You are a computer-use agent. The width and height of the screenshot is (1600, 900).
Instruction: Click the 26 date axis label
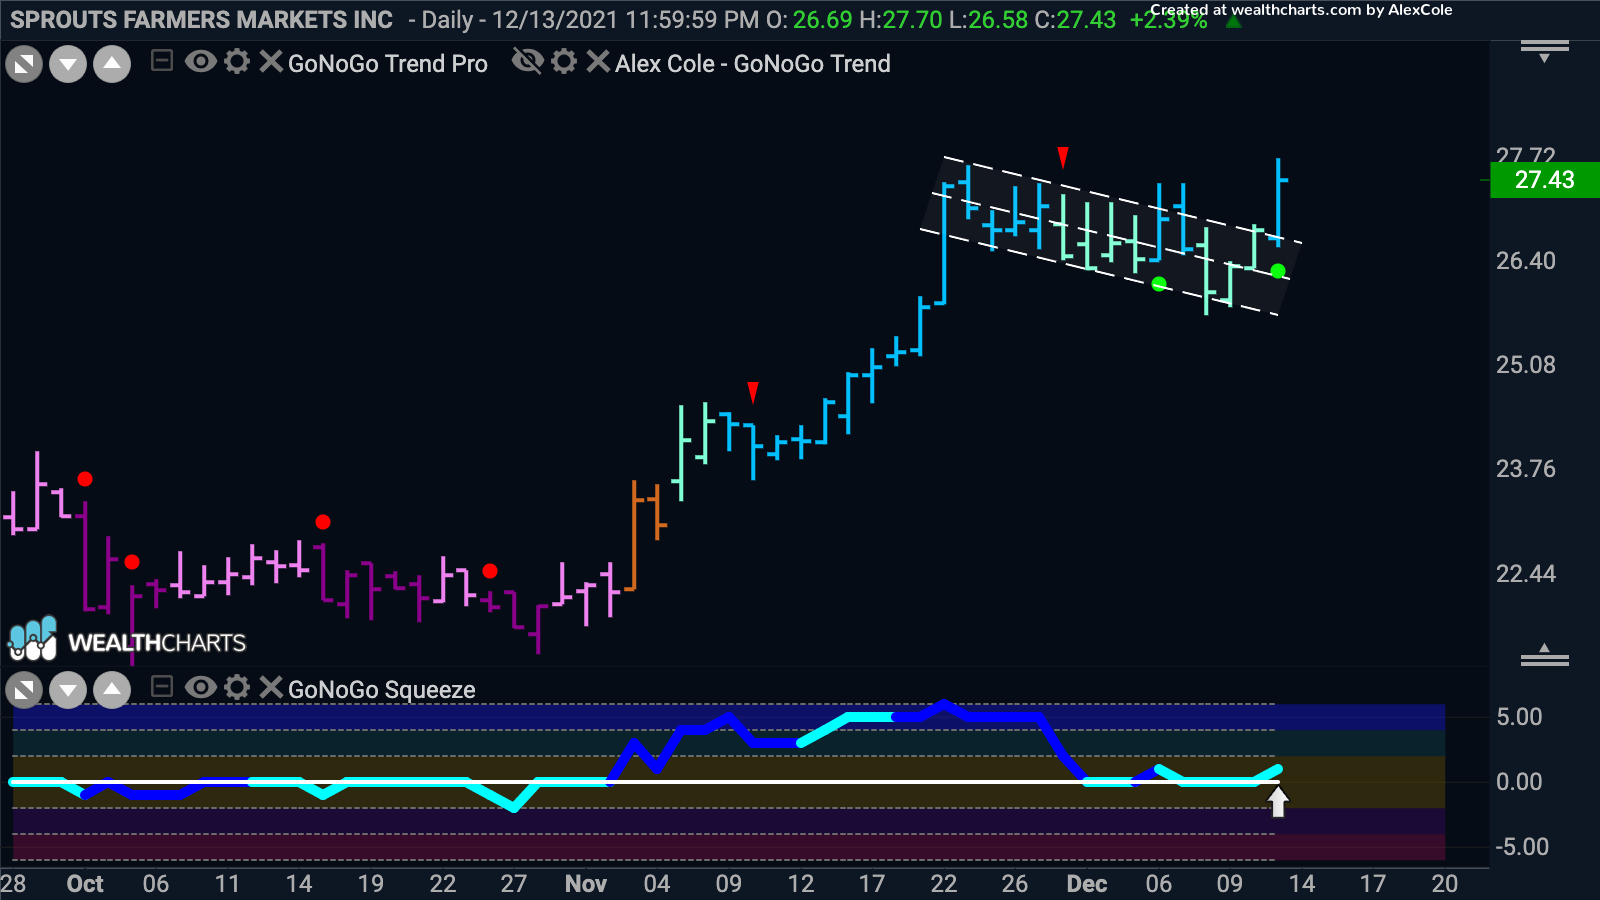point(1015,884)
